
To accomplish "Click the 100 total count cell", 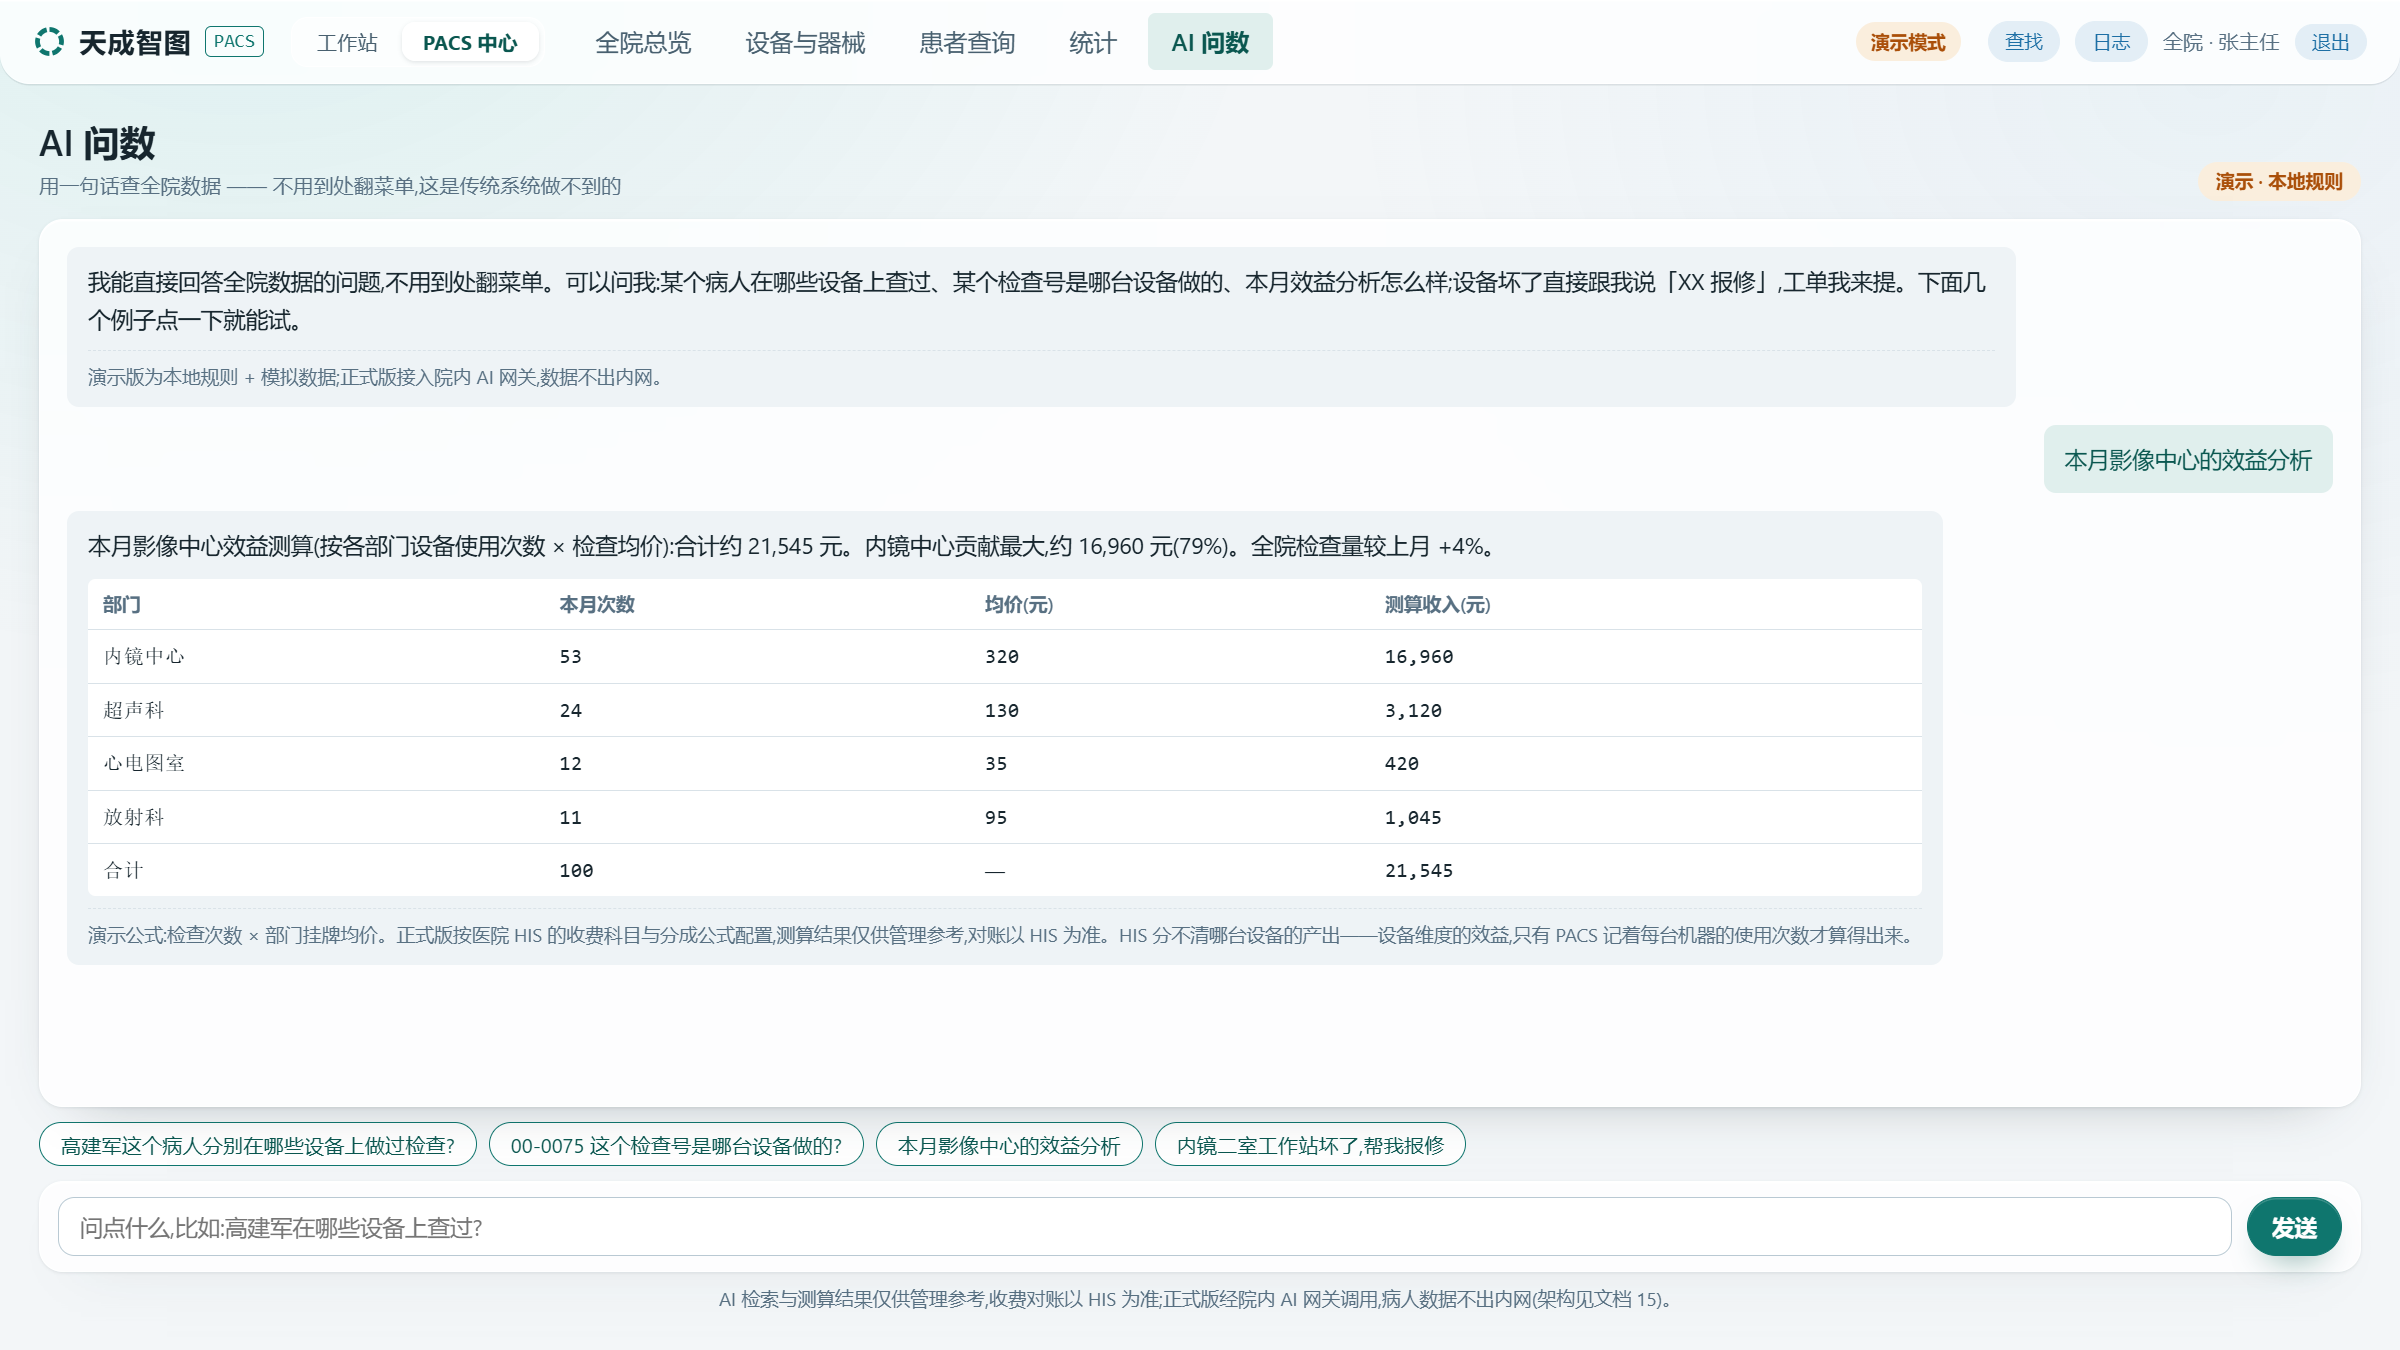I will [x=576, y=871].
